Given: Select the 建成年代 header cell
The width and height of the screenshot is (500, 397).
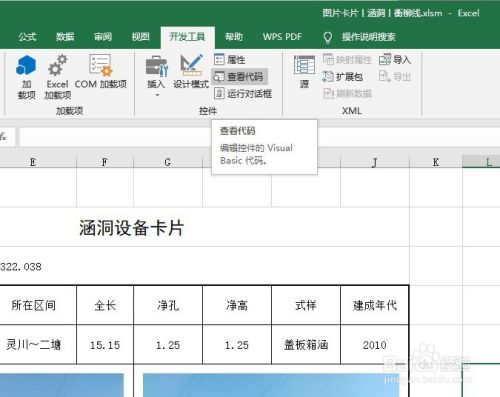Looking at the screenshot, I should [375, 305].
